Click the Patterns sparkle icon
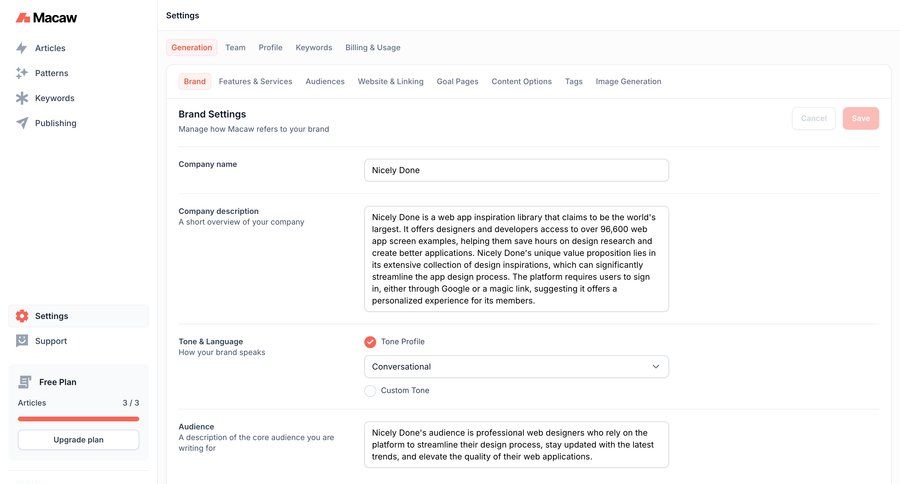900x484 pixels. (22, 73)
